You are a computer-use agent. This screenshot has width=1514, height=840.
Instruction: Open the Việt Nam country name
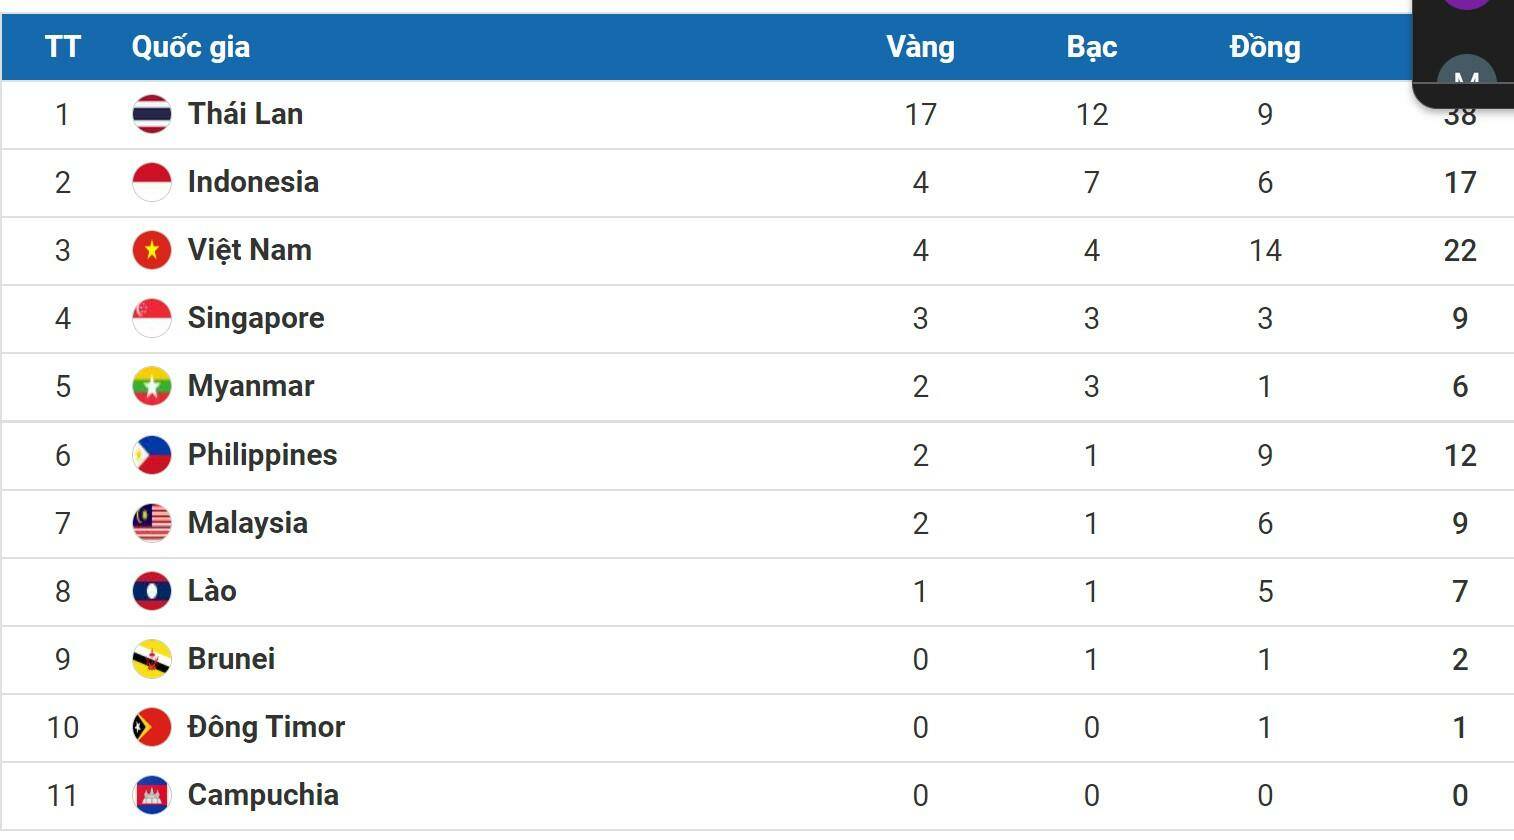tap(249, 250)
